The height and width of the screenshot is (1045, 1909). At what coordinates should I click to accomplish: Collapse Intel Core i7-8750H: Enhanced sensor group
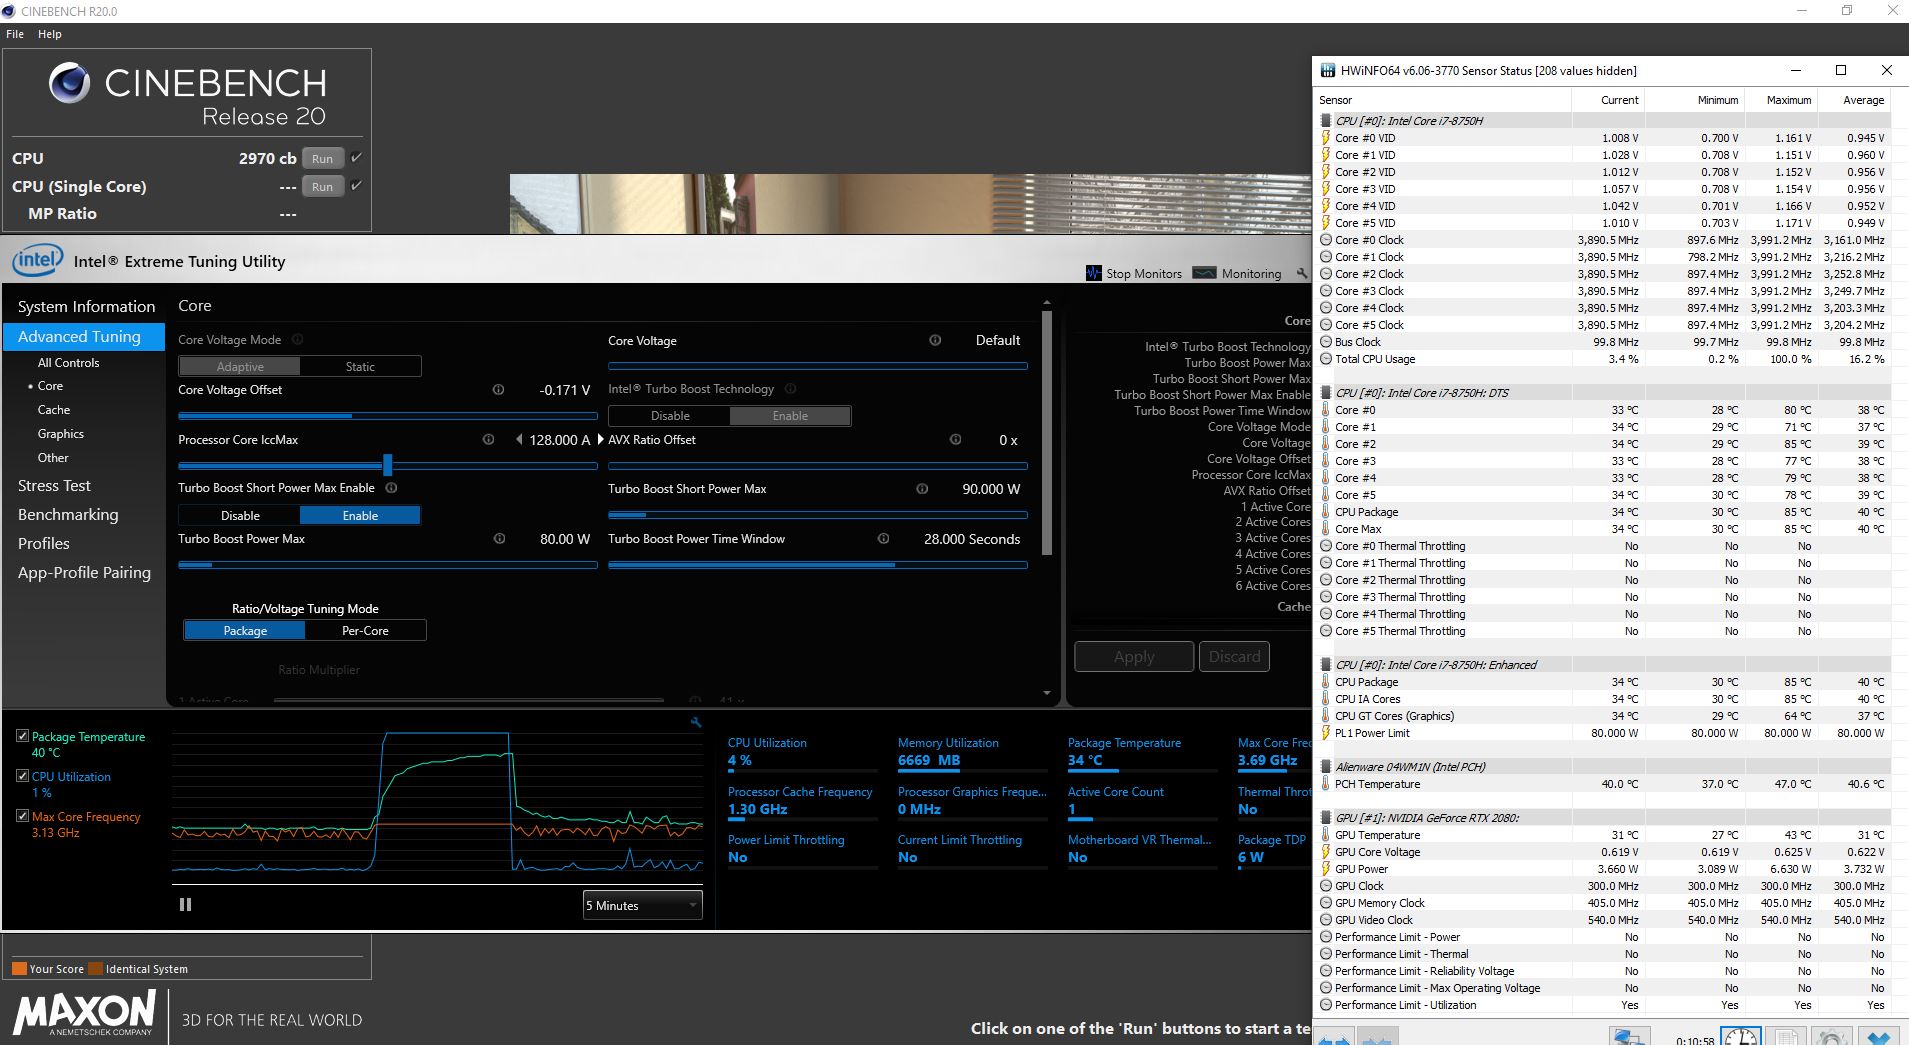point(1326,665)
